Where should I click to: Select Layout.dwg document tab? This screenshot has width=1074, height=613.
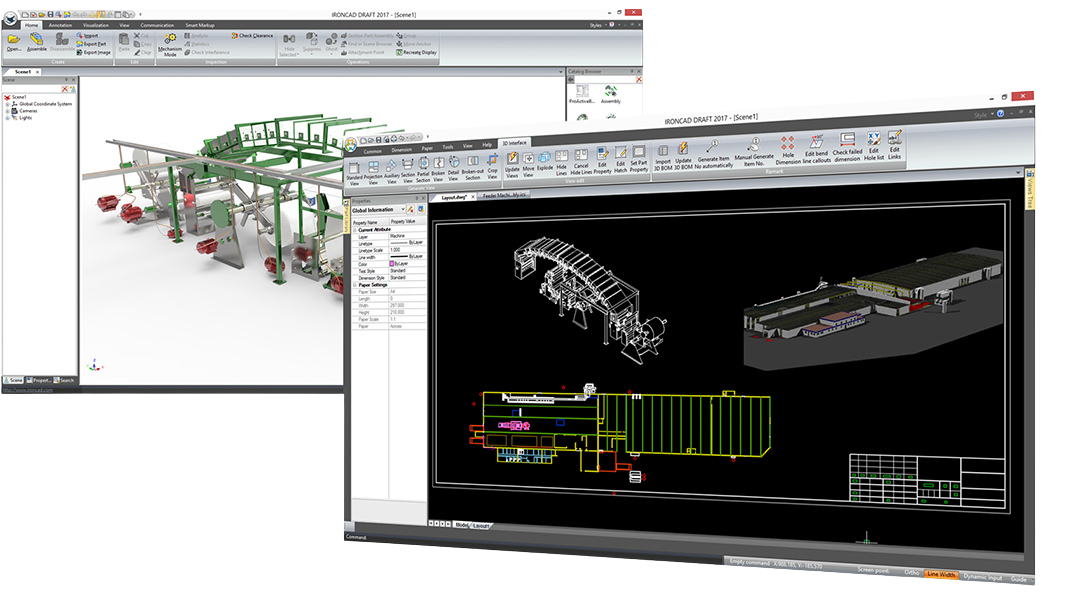(x=453, y=197)
